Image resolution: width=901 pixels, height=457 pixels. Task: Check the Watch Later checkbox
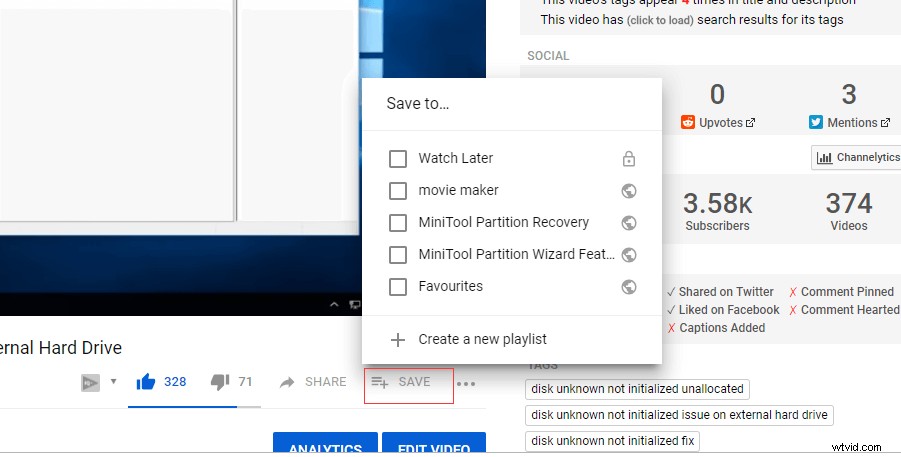398,159
